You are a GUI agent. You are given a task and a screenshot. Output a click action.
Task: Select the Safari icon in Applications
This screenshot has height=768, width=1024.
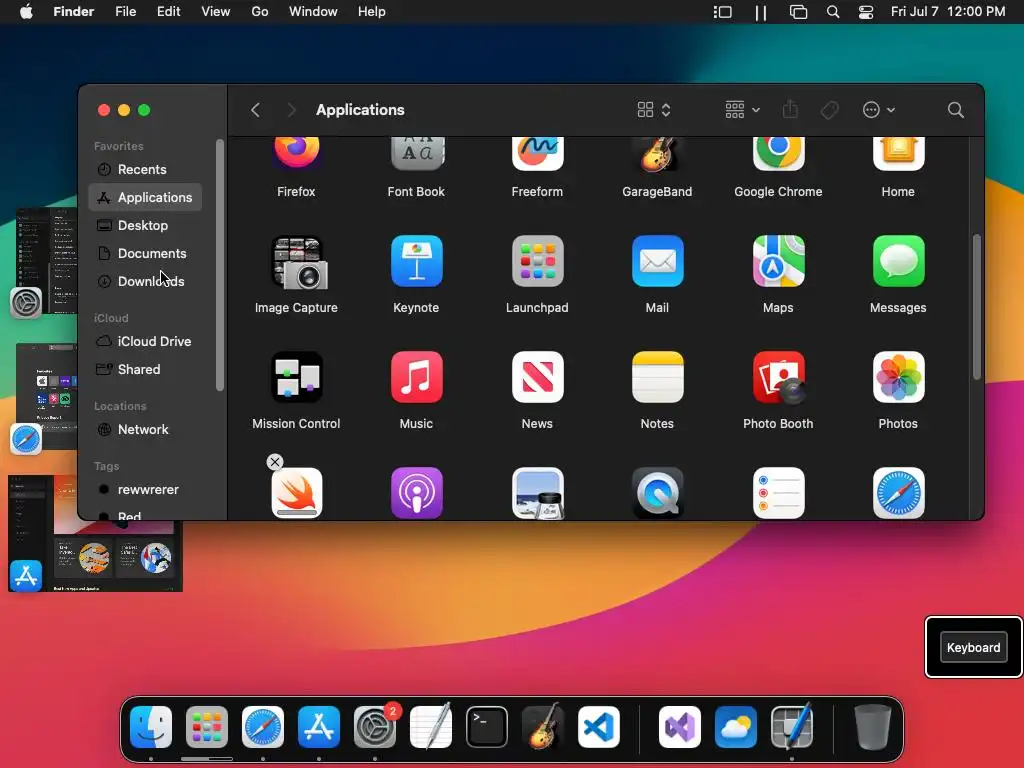point(898,493)
